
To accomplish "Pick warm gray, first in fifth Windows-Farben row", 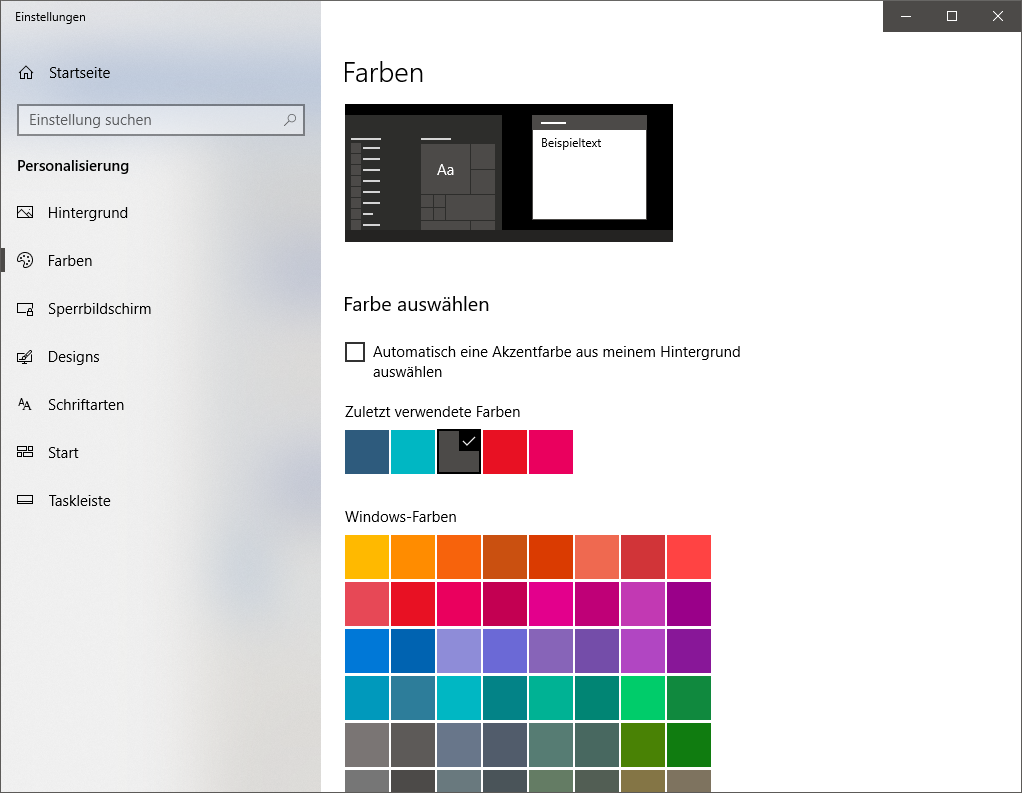I will 367,745.
